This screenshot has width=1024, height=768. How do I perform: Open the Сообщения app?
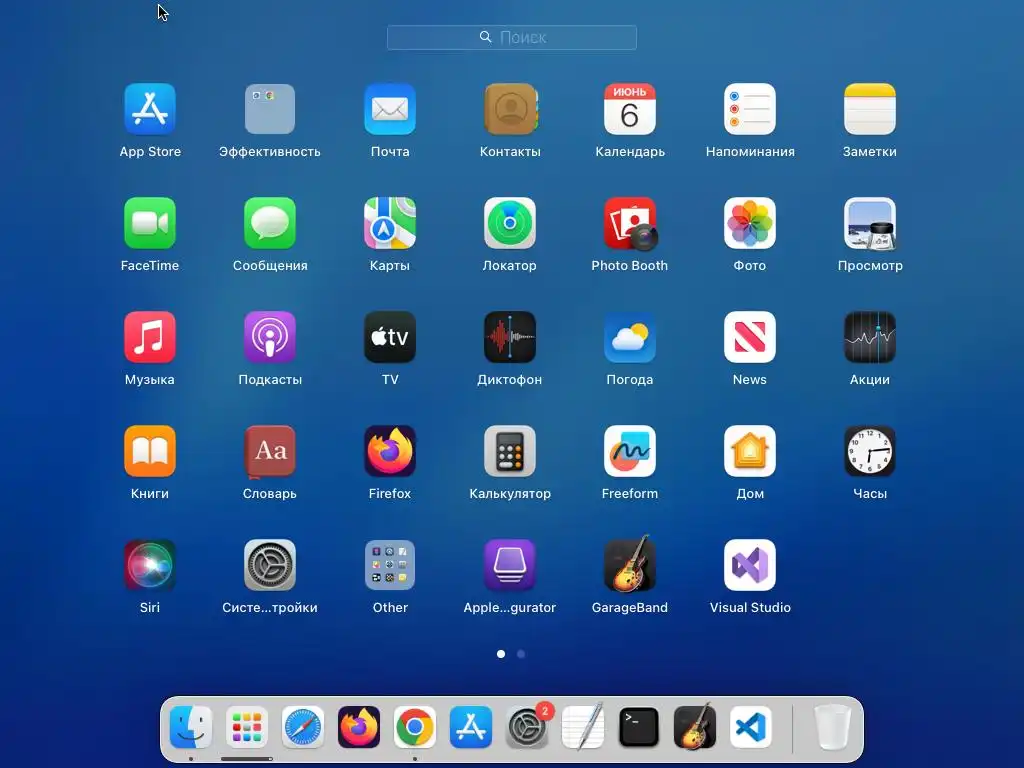coord(270,223)
